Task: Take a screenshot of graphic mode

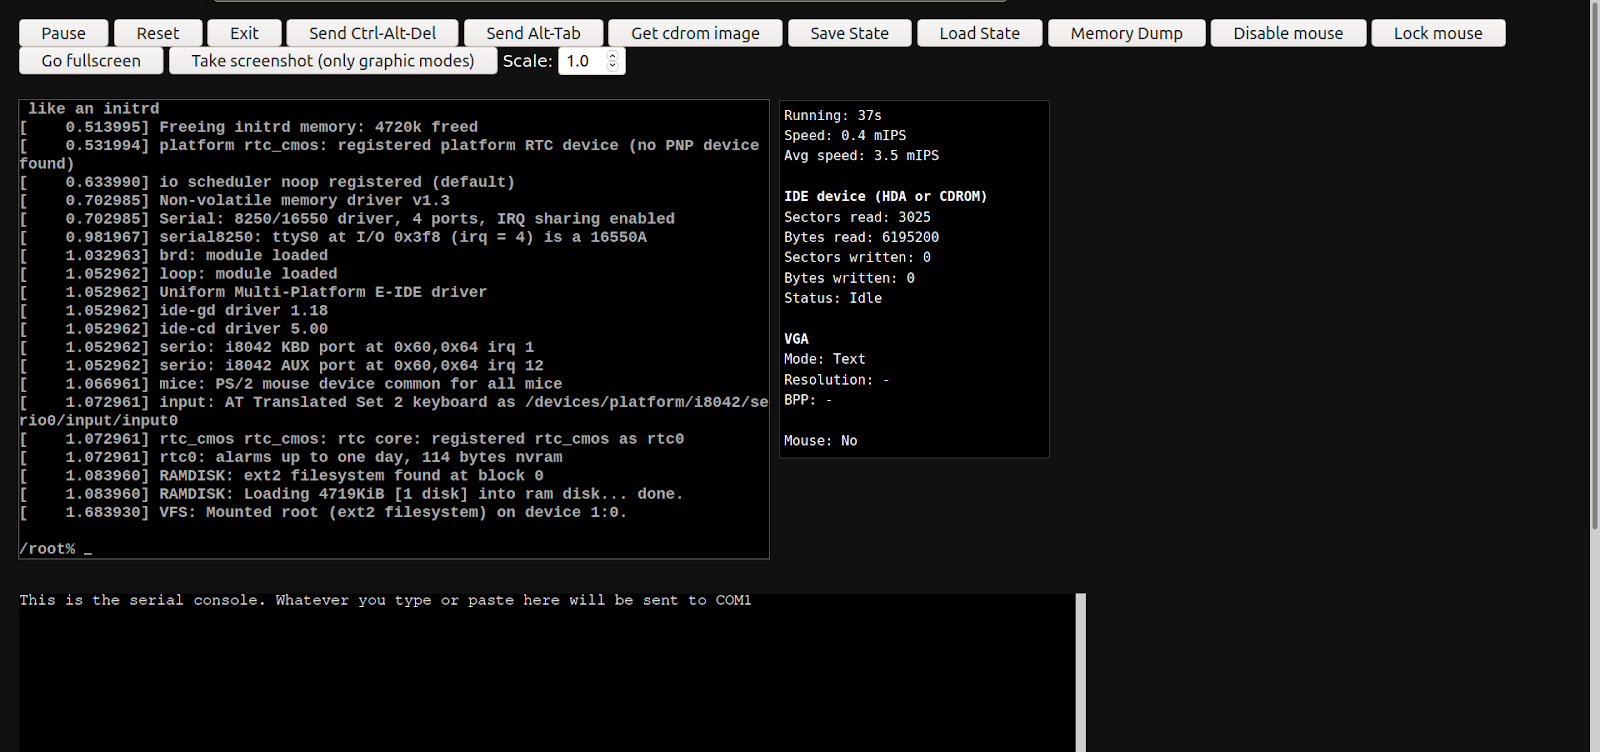Action: 332,61
